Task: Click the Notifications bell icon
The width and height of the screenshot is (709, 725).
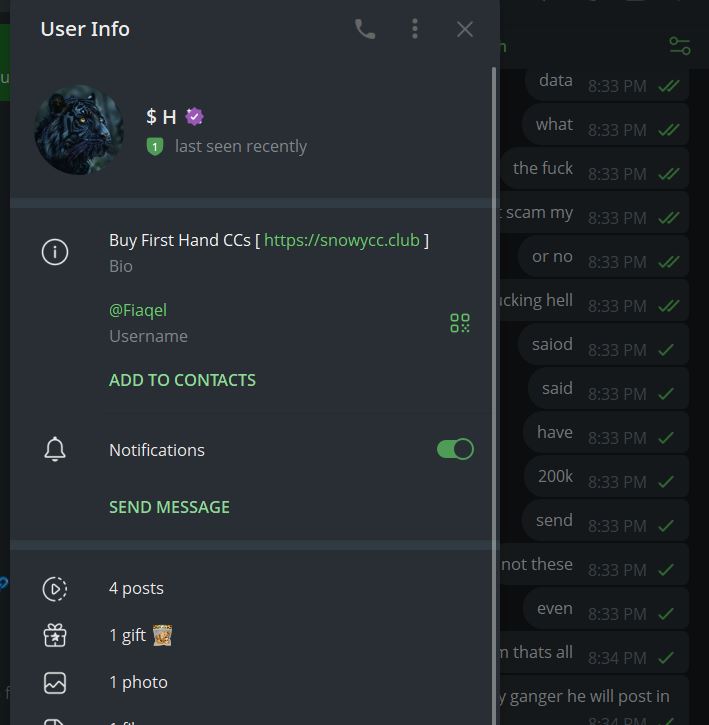Action: pyautogui.click(x=55, y=450)
